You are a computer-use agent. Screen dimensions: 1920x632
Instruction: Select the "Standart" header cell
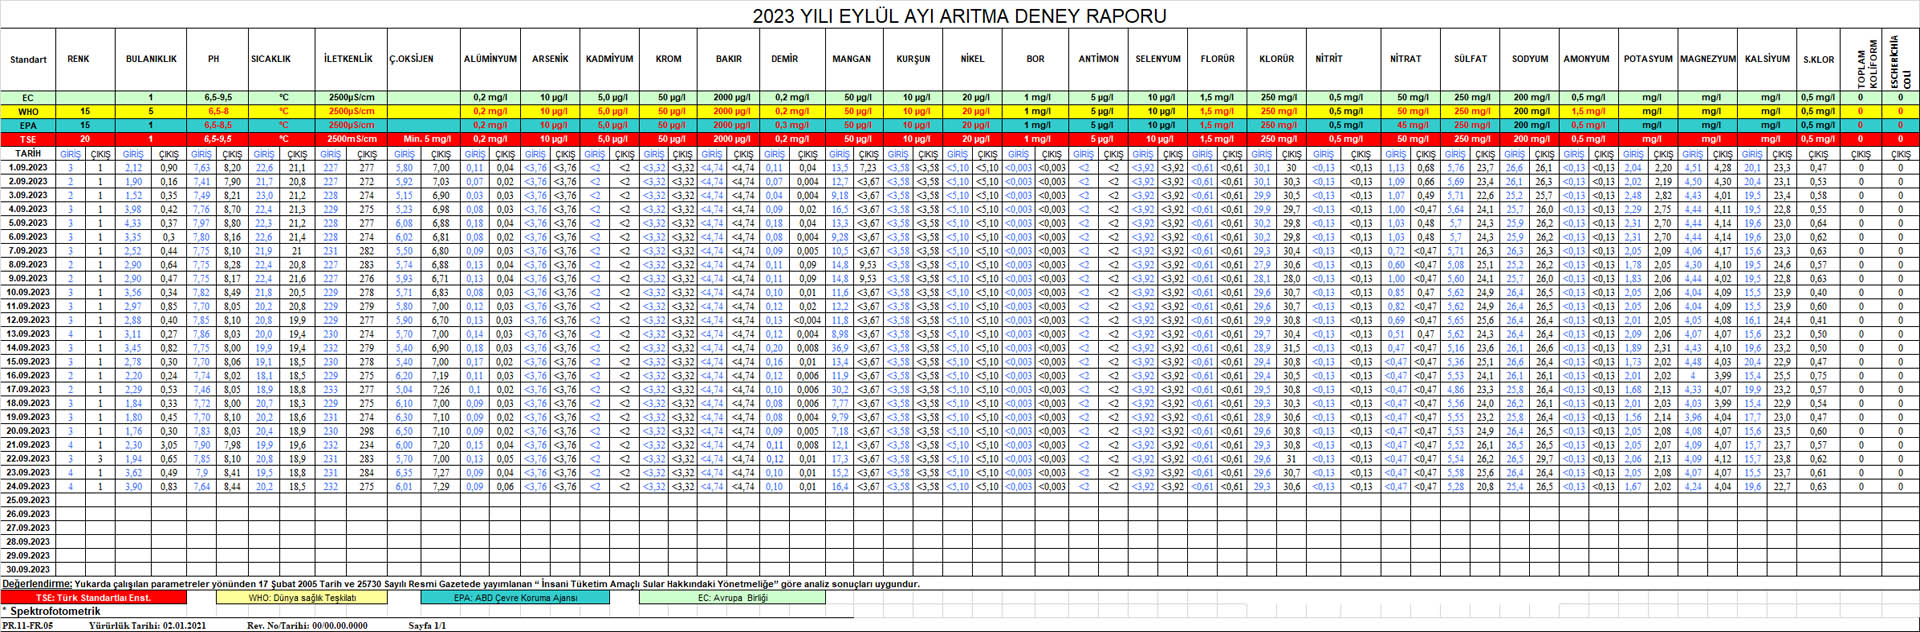(28, 60)
